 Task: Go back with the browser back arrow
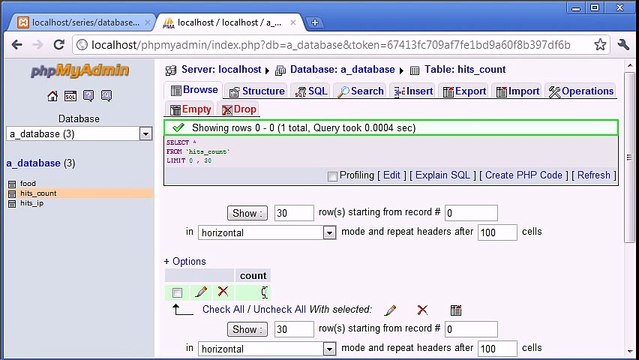[x=17, y=44]
